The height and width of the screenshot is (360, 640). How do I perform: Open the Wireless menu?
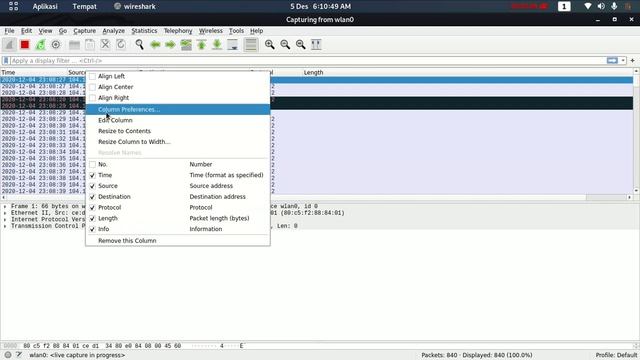tap(211, 31)
